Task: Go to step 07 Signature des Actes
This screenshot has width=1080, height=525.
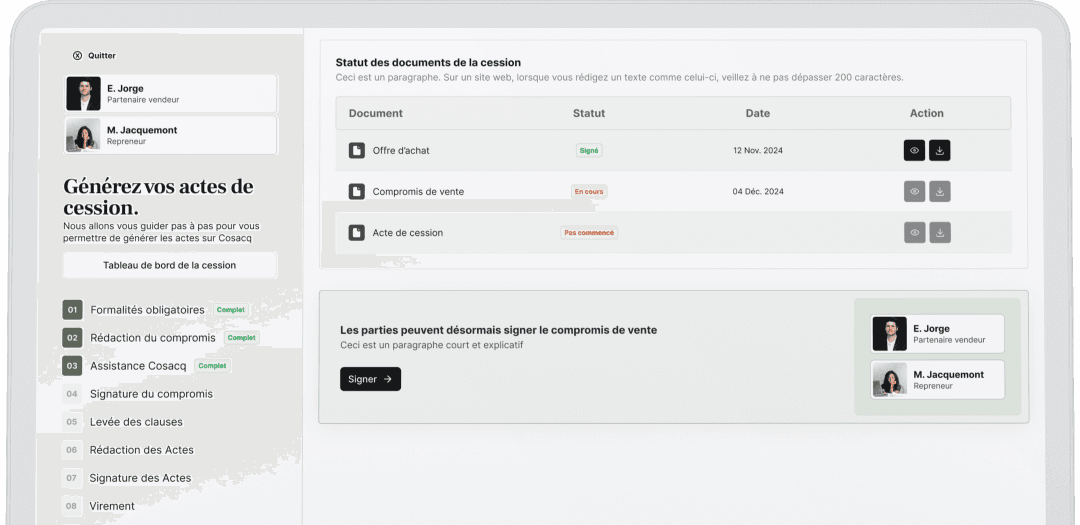Action: pyautogui.click(x=127, y=478)
